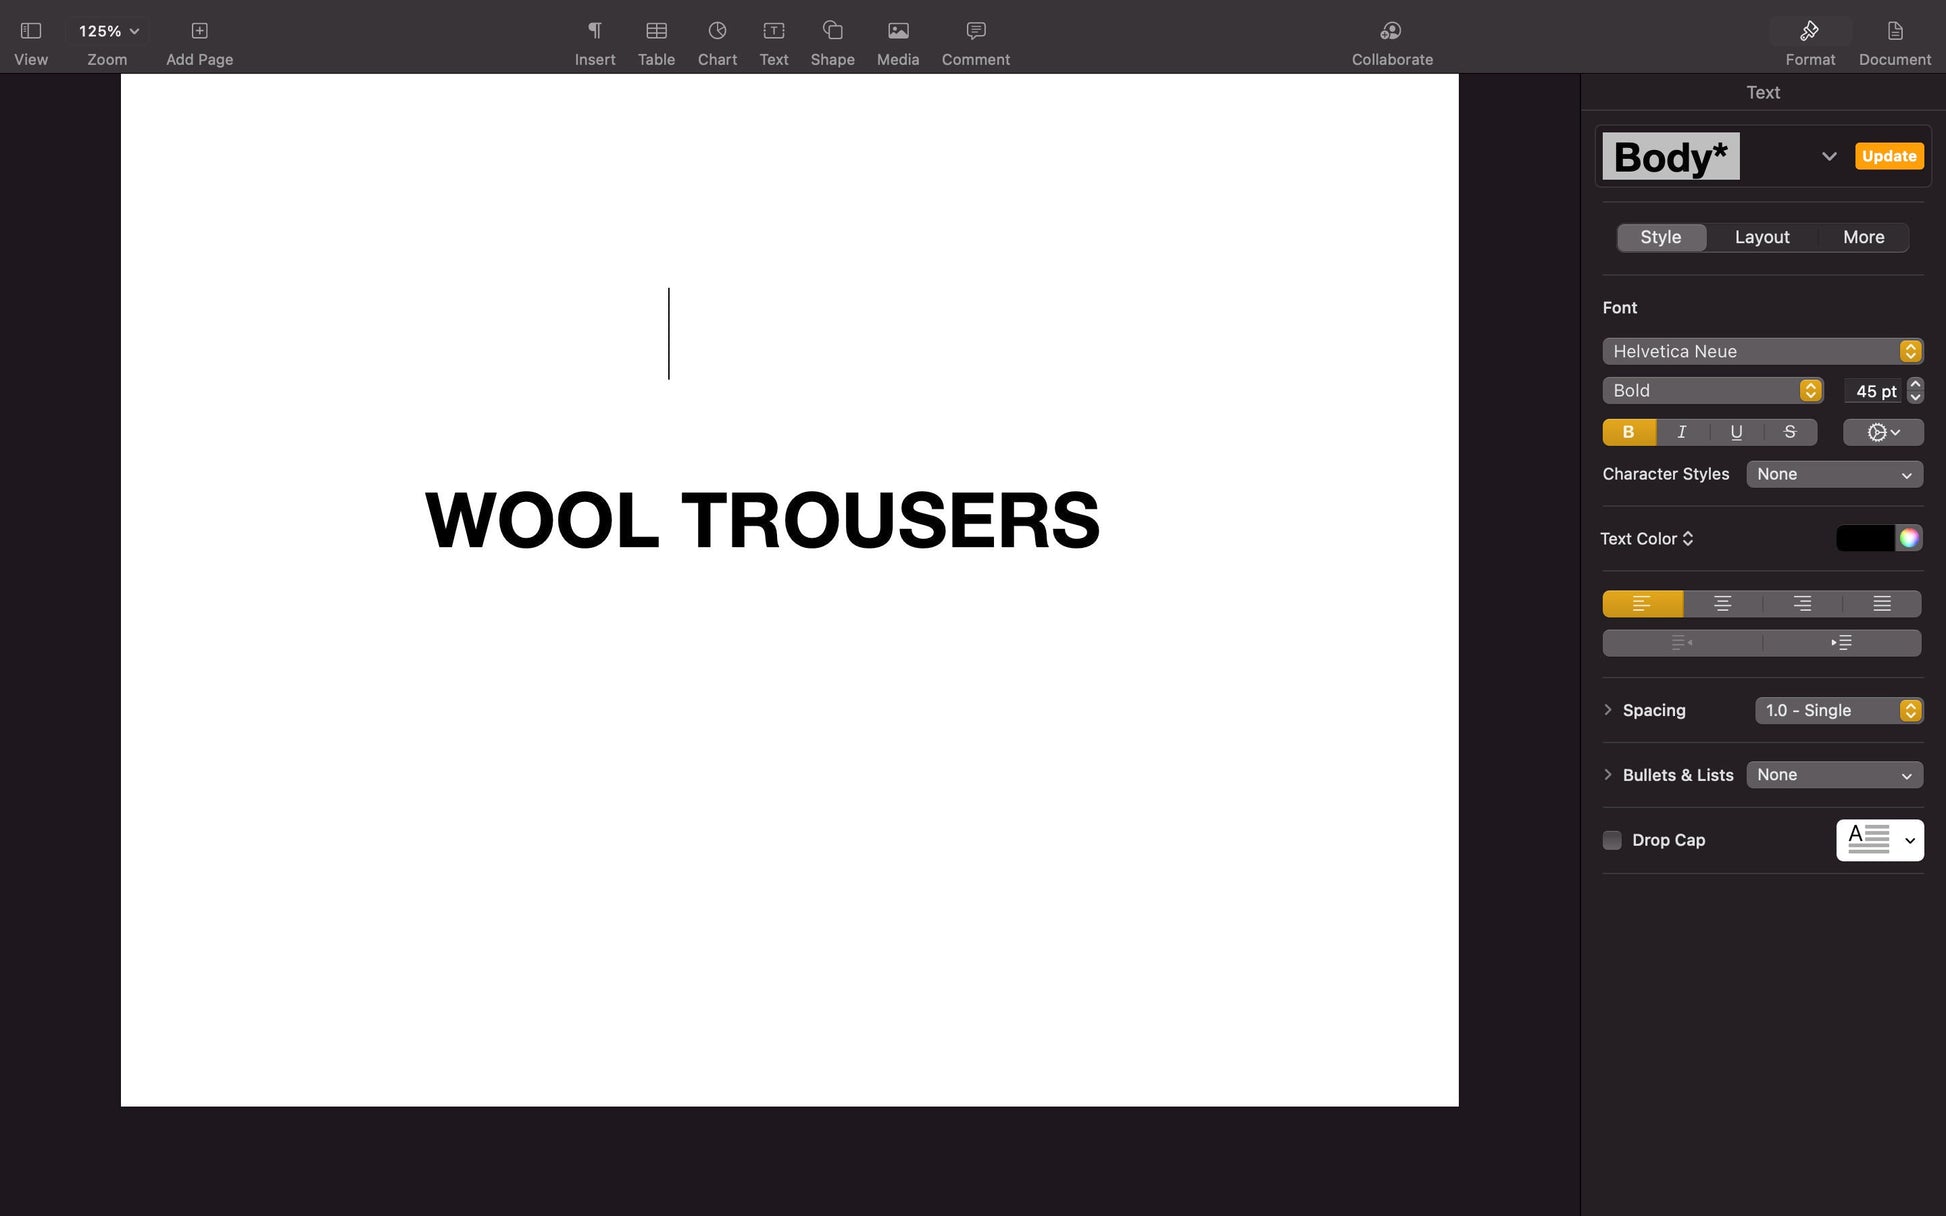Click the orange Update button

tap(1888, 156)
